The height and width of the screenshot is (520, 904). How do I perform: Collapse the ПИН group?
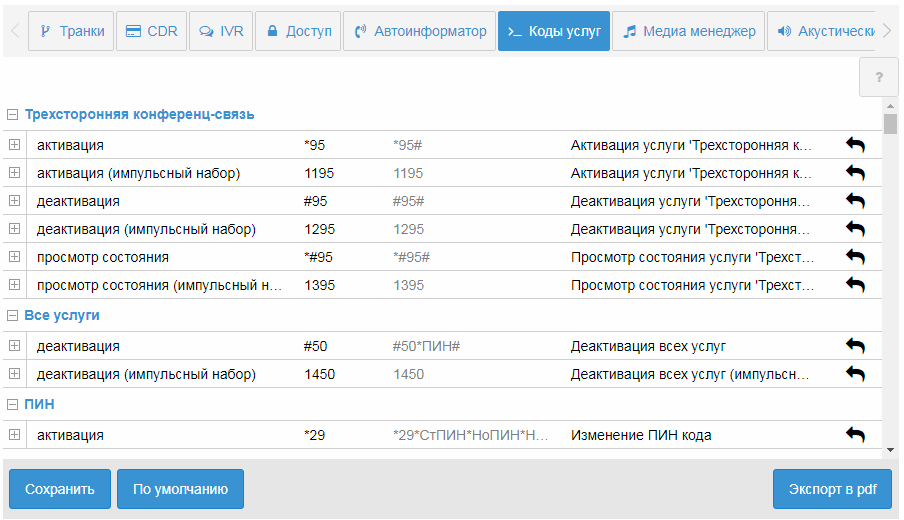pyautogui.click(x=13, y=404)
